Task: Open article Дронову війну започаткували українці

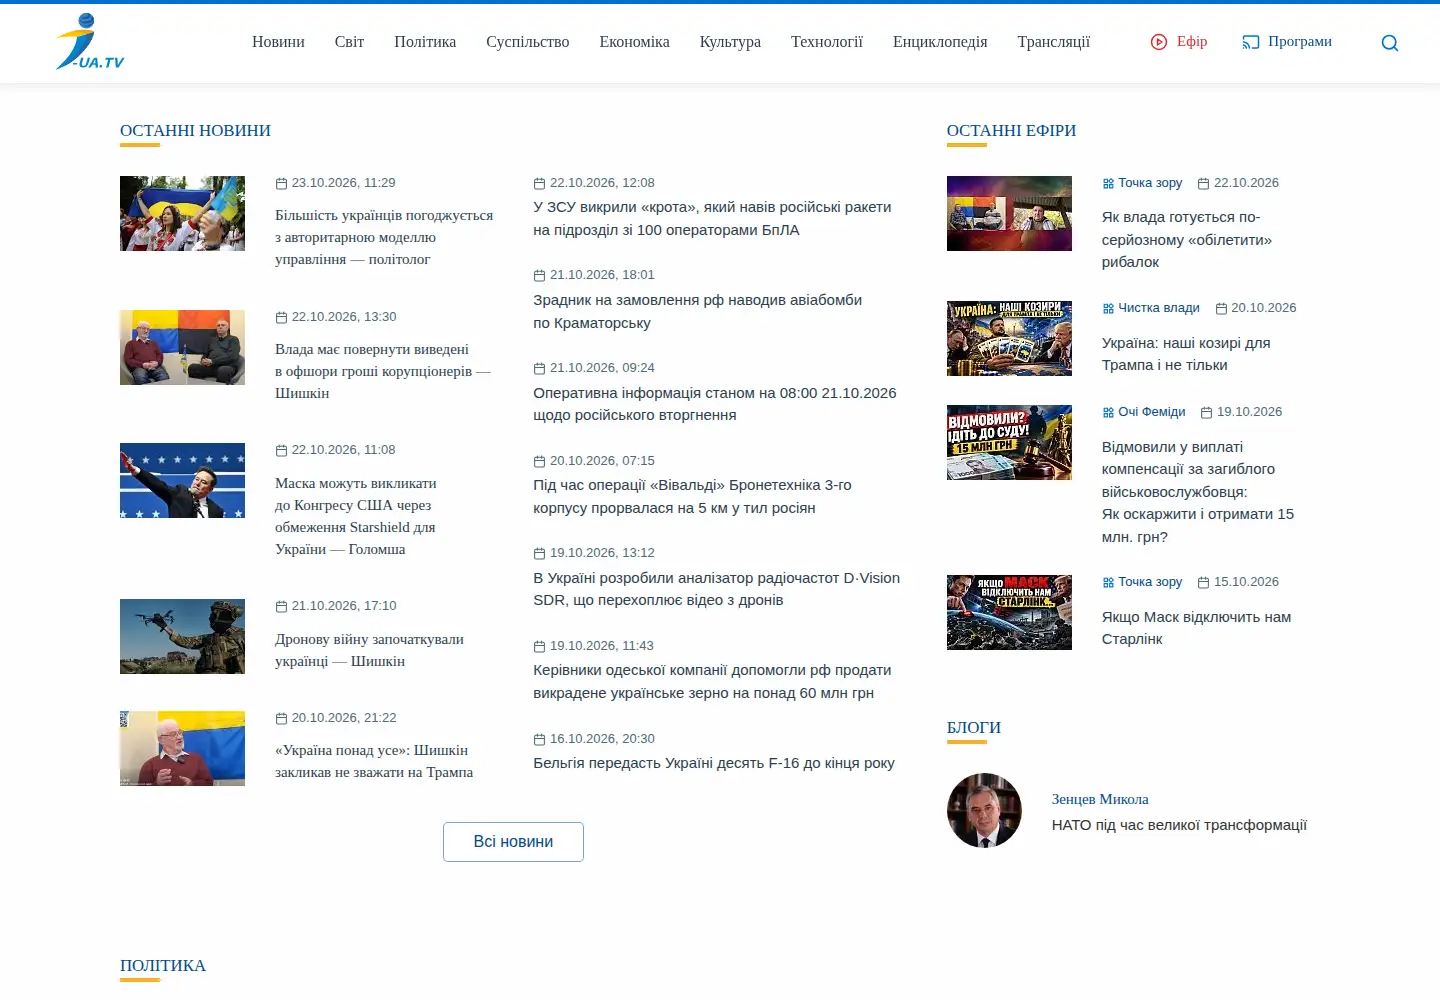Action: click(369, 650)
